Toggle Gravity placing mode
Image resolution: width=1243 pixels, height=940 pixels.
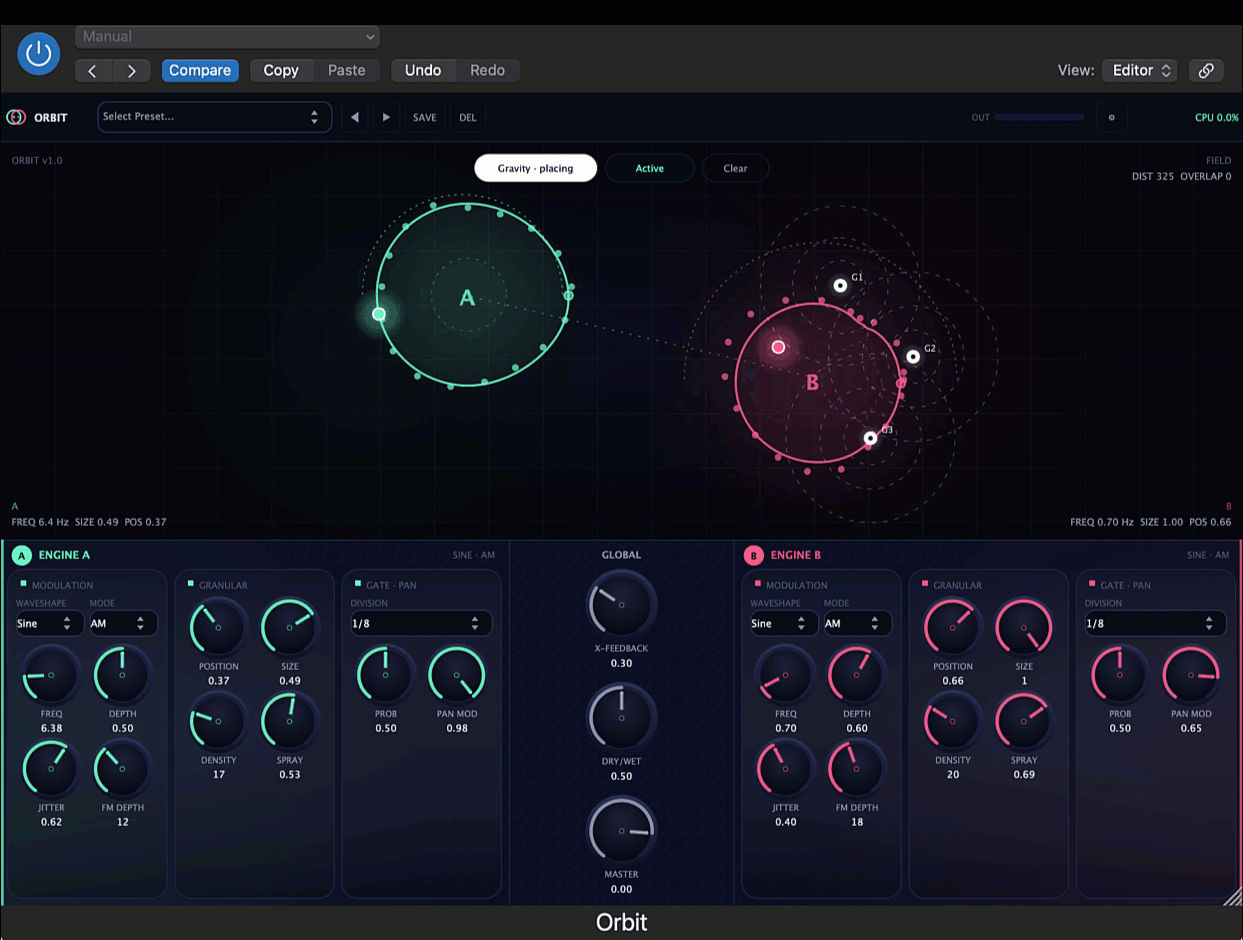coord(535,168)
